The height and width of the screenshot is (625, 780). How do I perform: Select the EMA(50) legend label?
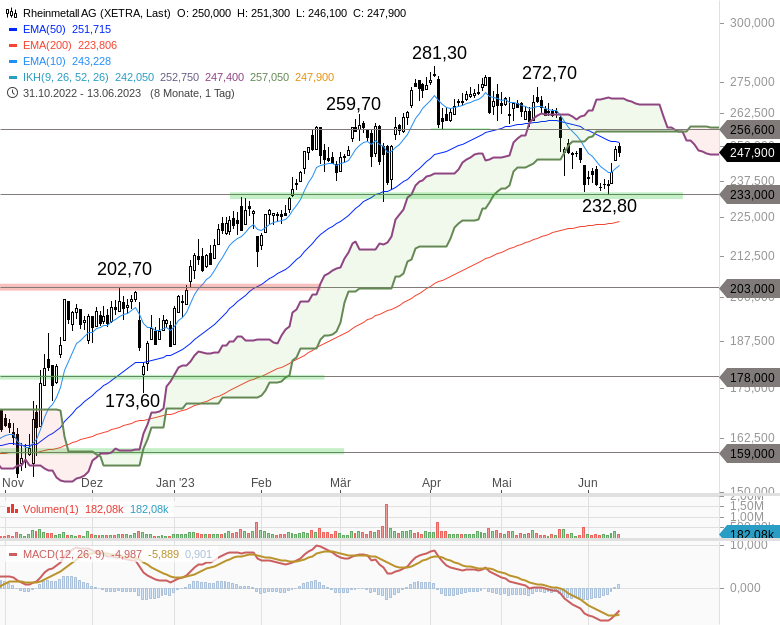click(x=44, y=29)
